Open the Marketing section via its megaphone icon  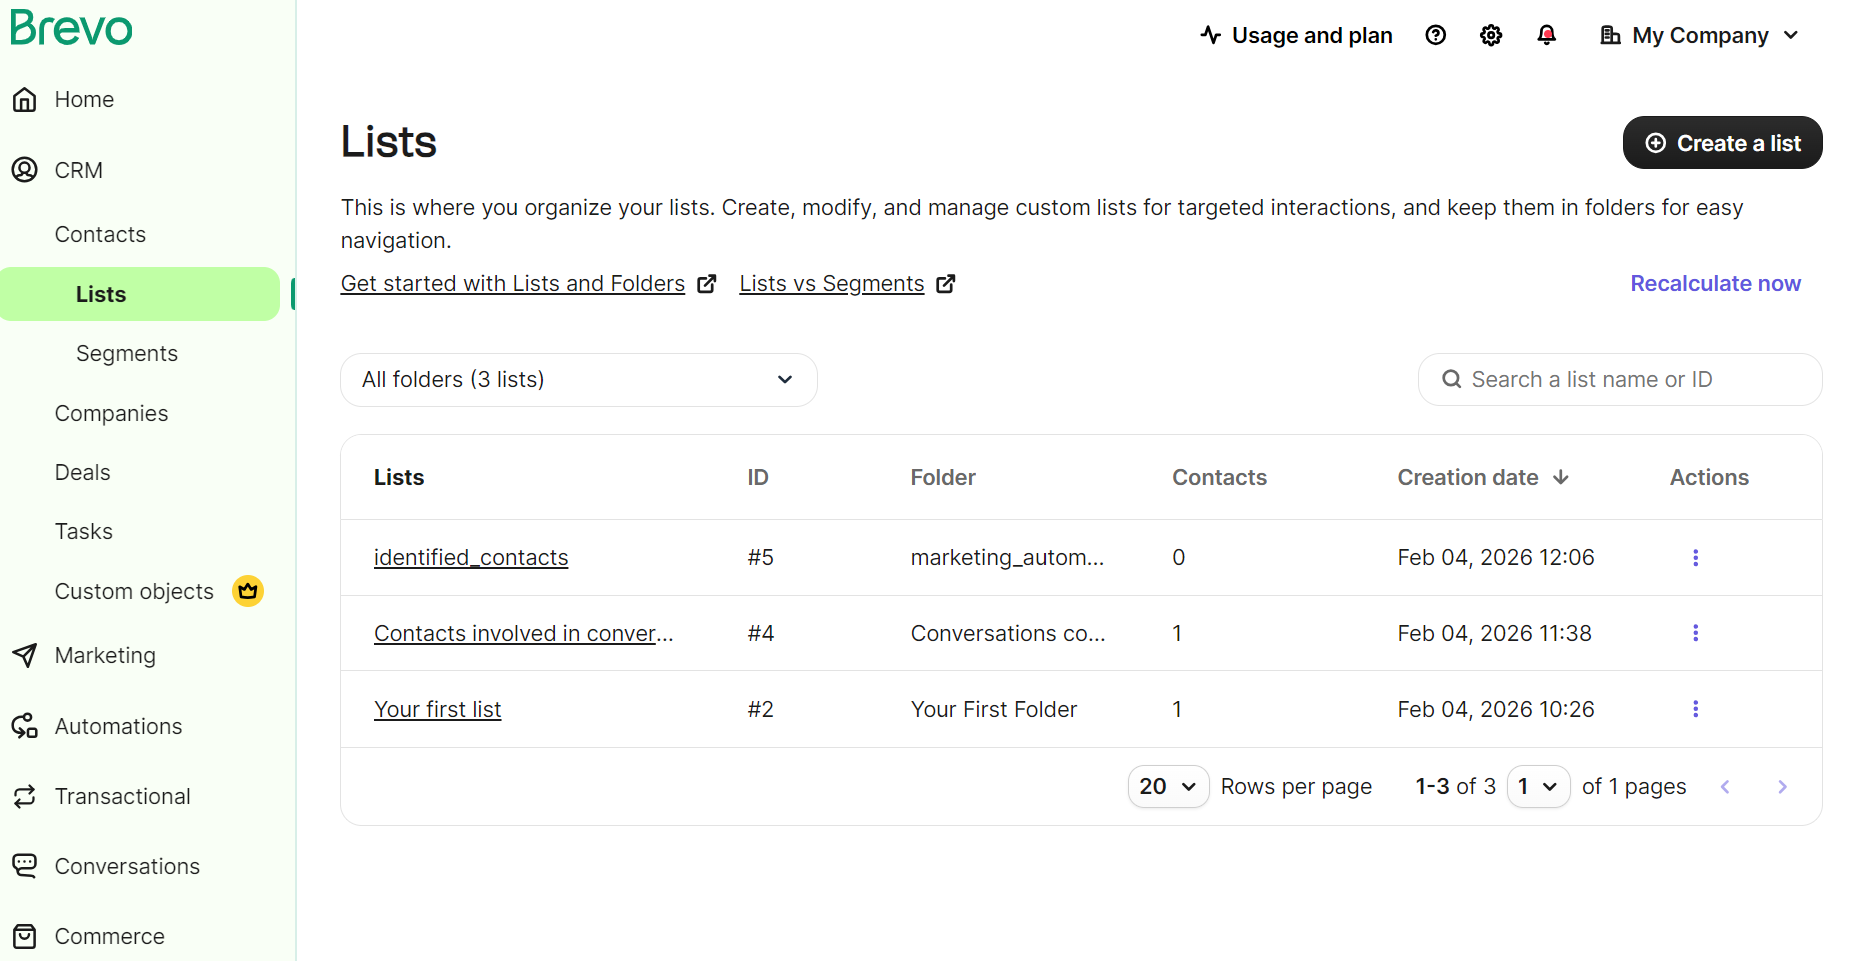coord(25,655)
